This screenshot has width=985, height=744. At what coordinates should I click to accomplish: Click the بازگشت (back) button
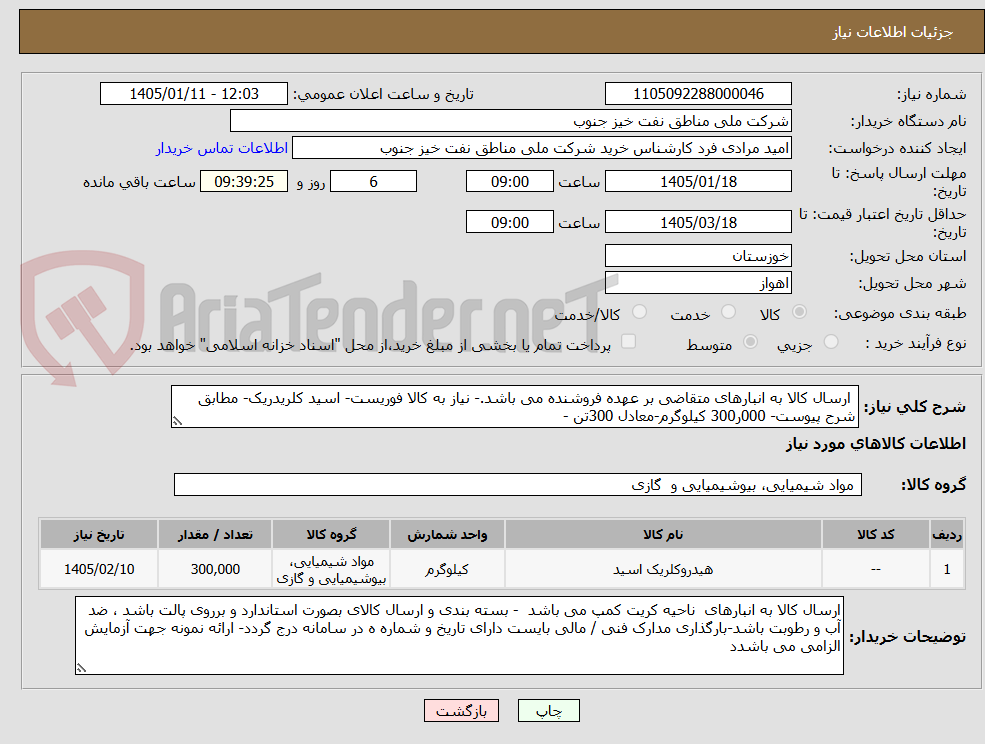tap(461, 711)
